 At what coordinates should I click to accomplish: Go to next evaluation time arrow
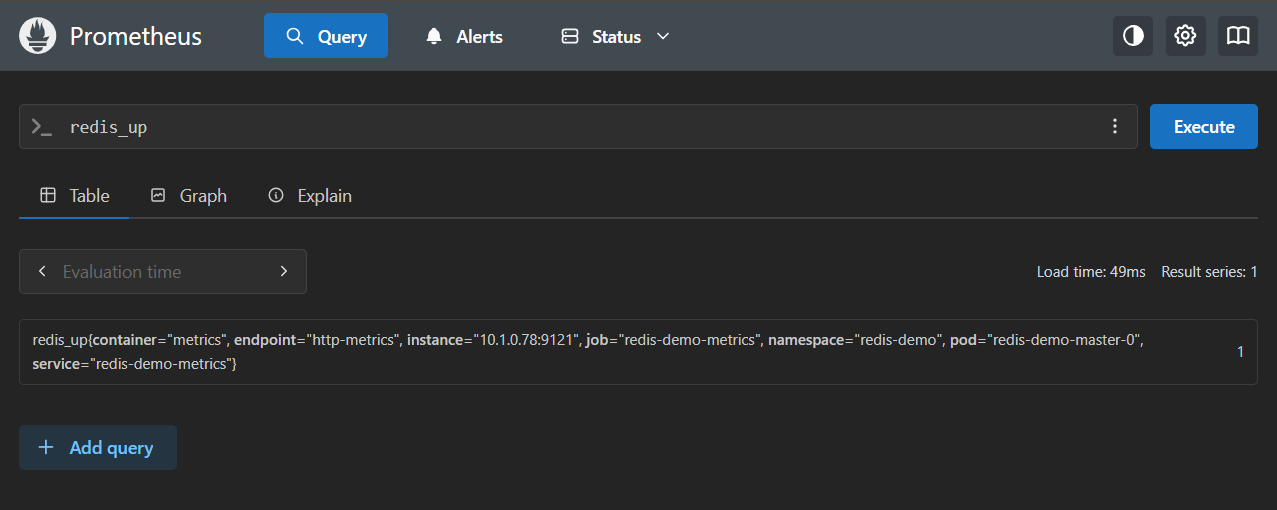[284, 271]
